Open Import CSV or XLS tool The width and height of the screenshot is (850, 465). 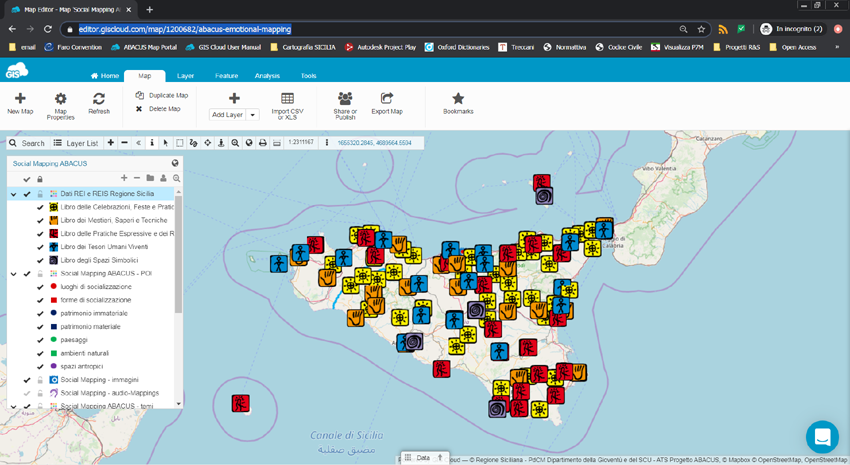pos(287,106)
